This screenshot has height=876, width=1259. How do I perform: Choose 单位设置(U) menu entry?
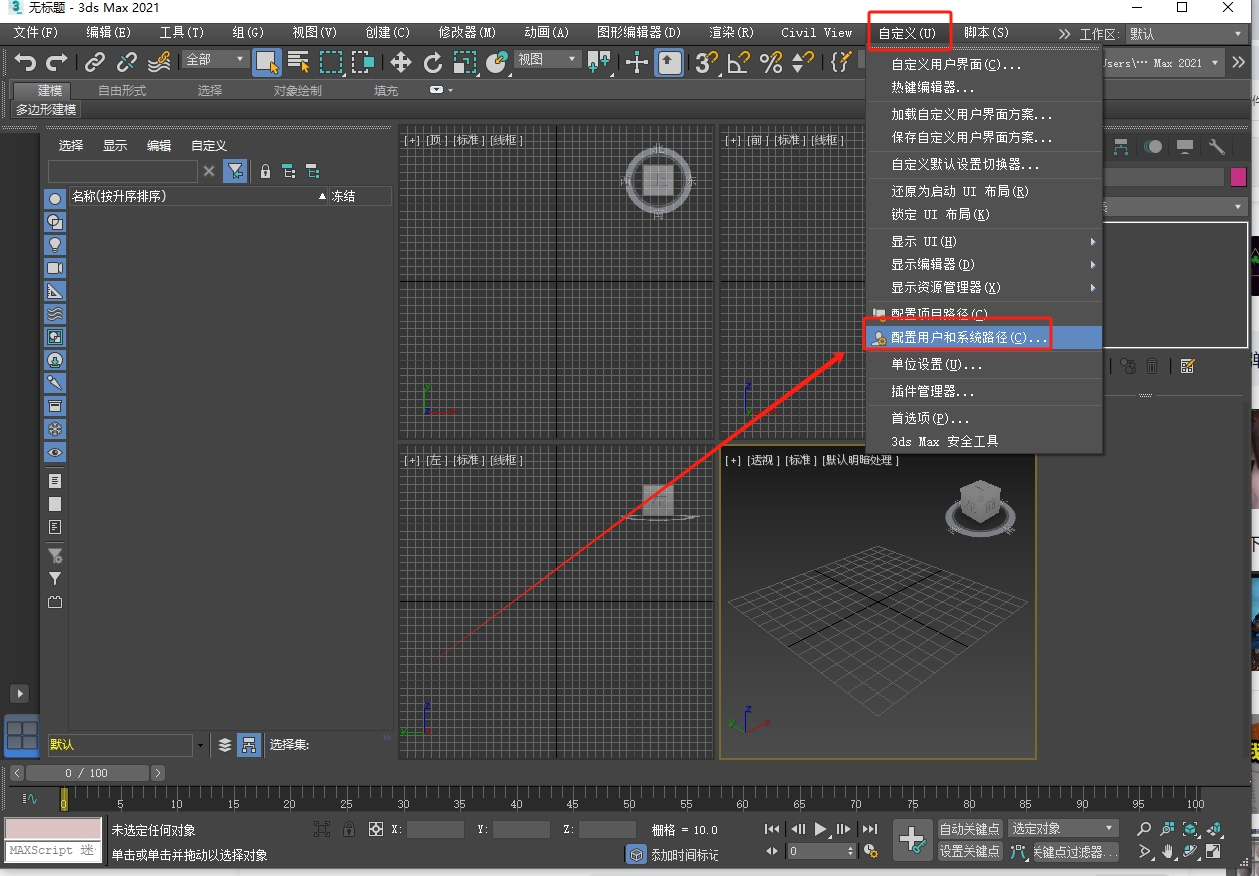tap(984, 365)
